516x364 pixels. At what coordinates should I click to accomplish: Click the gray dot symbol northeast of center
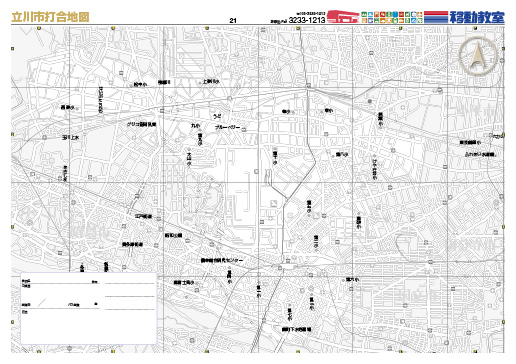coord(369,101)
